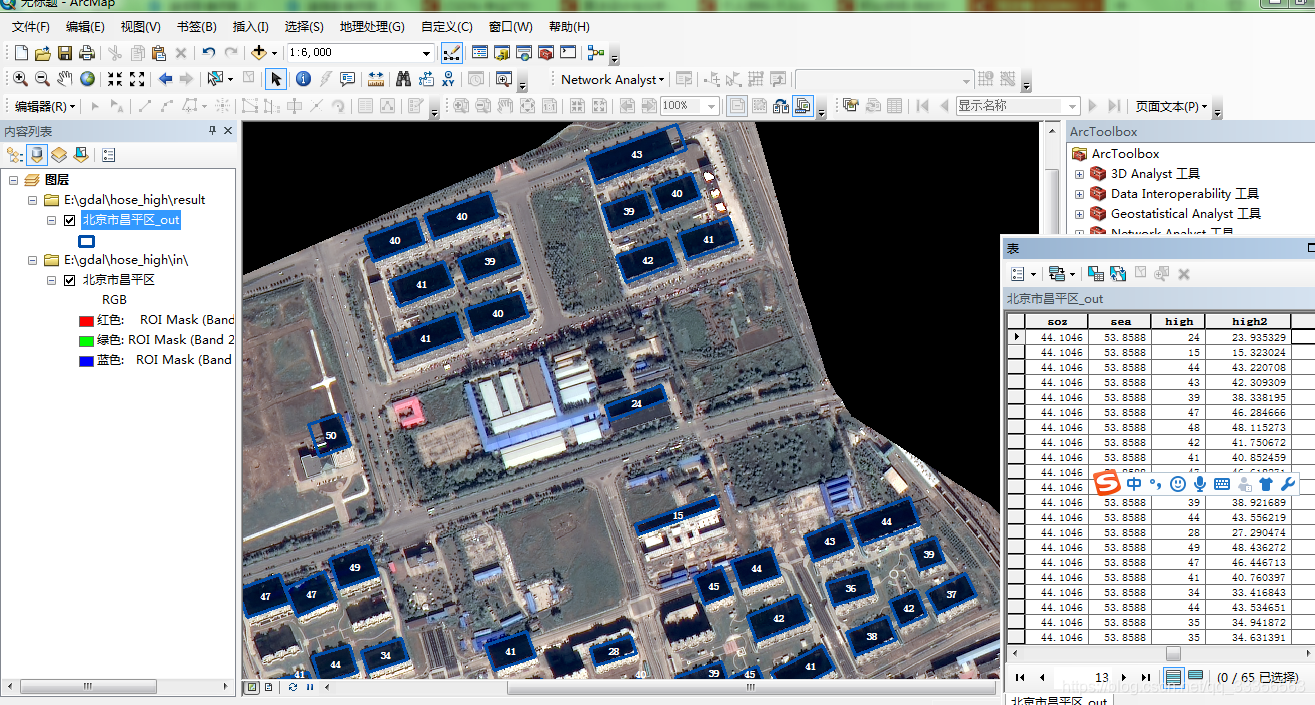The width and height of the screenshot is (1315, 705).
Task: Click the red 红色 band swatch
Action: (86, 320)
